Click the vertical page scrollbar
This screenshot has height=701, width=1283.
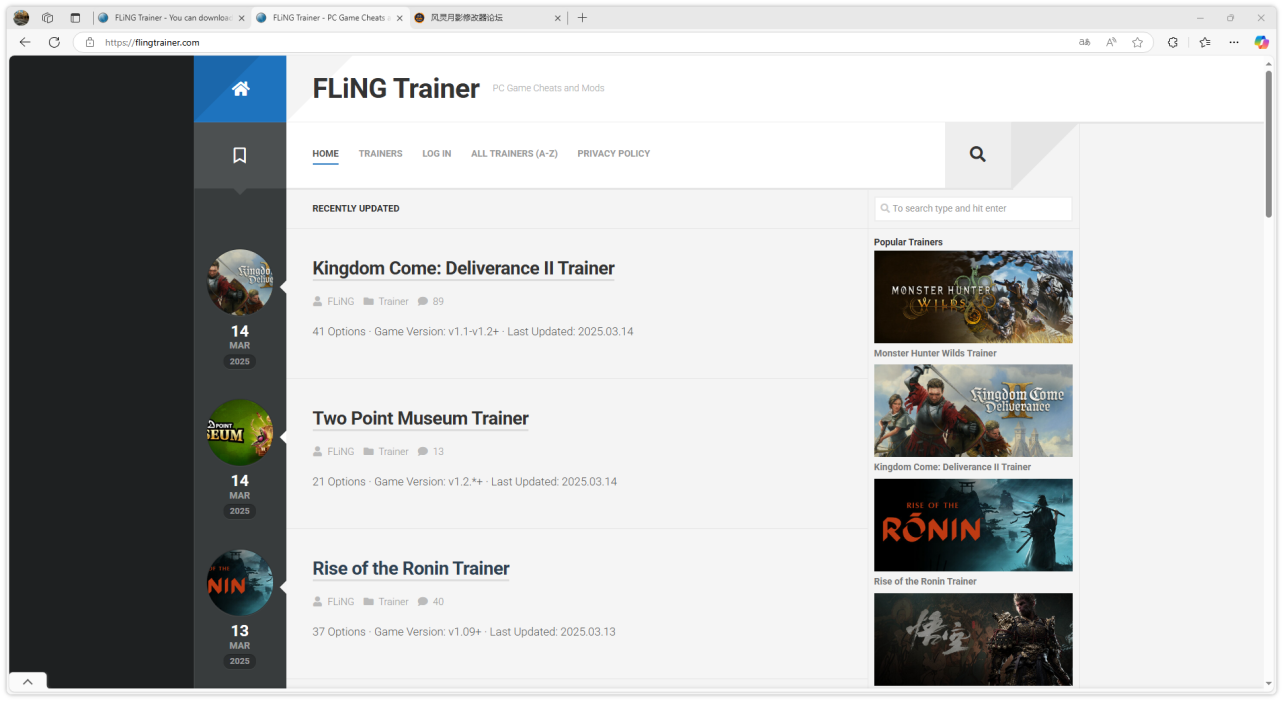click(1268, 145)
